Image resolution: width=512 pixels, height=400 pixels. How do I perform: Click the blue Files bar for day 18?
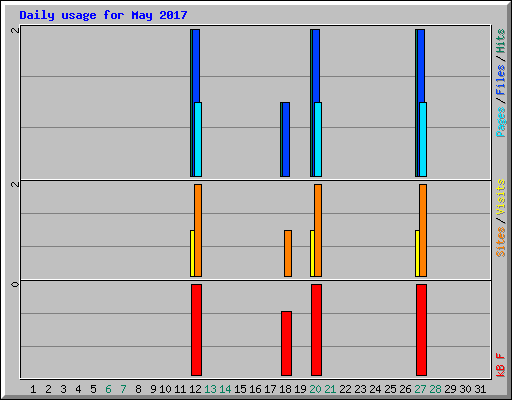(286, 139)
